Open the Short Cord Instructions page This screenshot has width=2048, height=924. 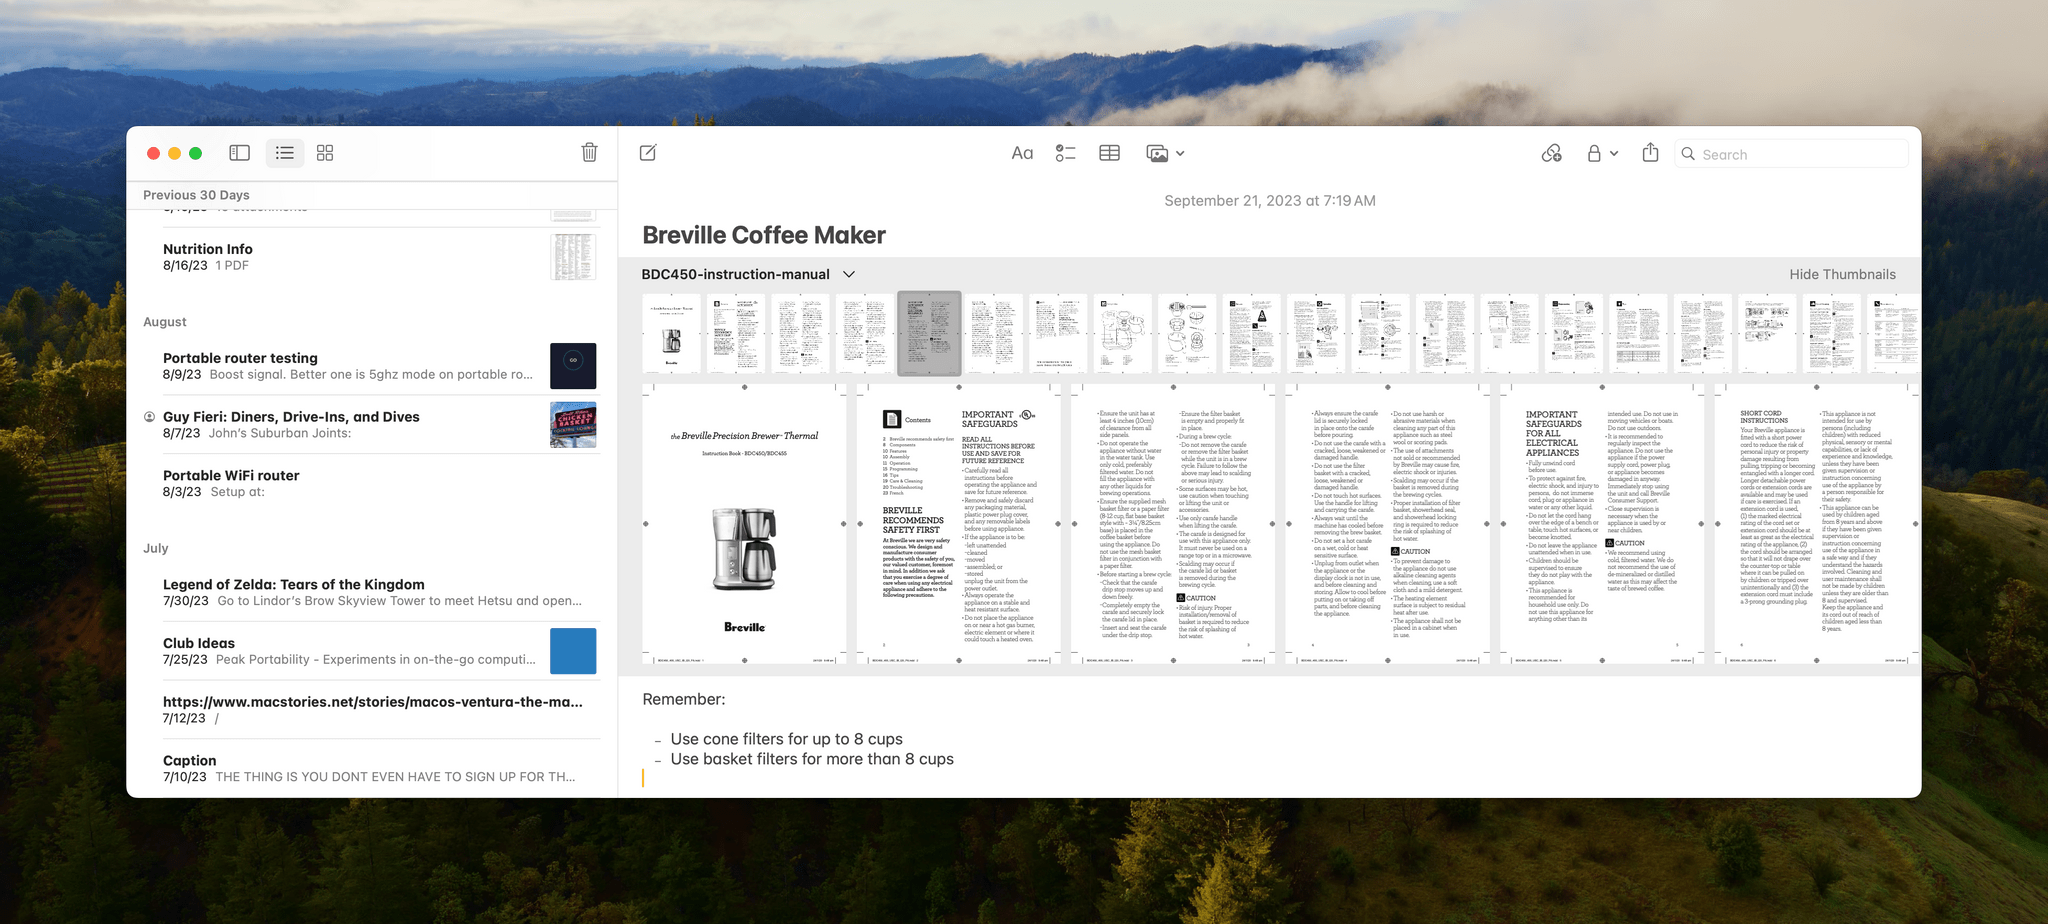point(1815,524)
